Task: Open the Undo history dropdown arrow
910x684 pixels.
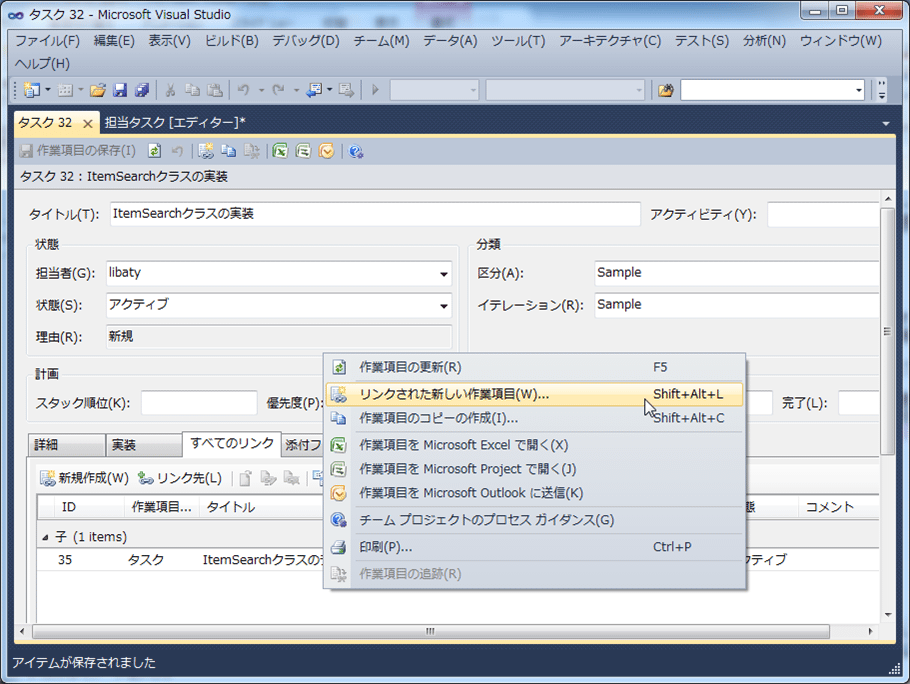Action: point(261,90)
